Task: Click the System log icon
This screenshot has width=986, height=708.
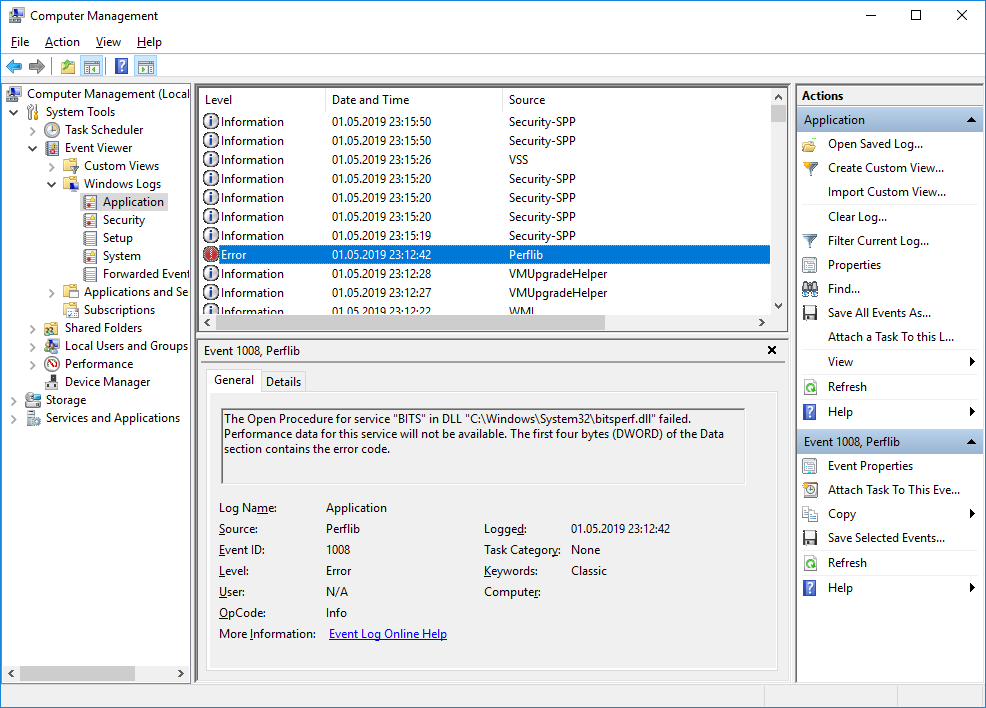Action: point(91,257)
